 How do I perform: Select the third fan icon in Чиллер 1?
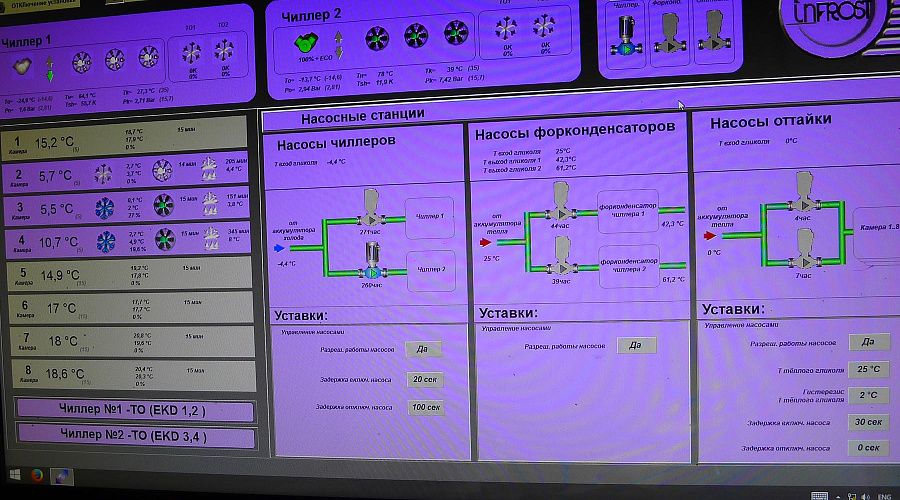point(149,57)
